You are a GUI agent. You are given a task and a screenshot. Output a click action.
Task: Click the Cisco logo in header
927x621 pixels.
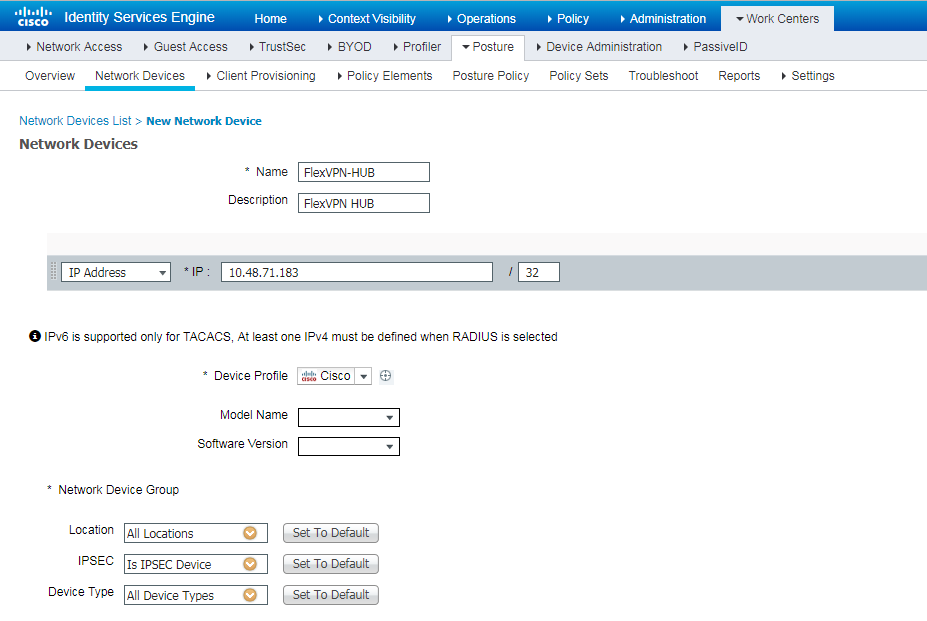tap(33, 17)
